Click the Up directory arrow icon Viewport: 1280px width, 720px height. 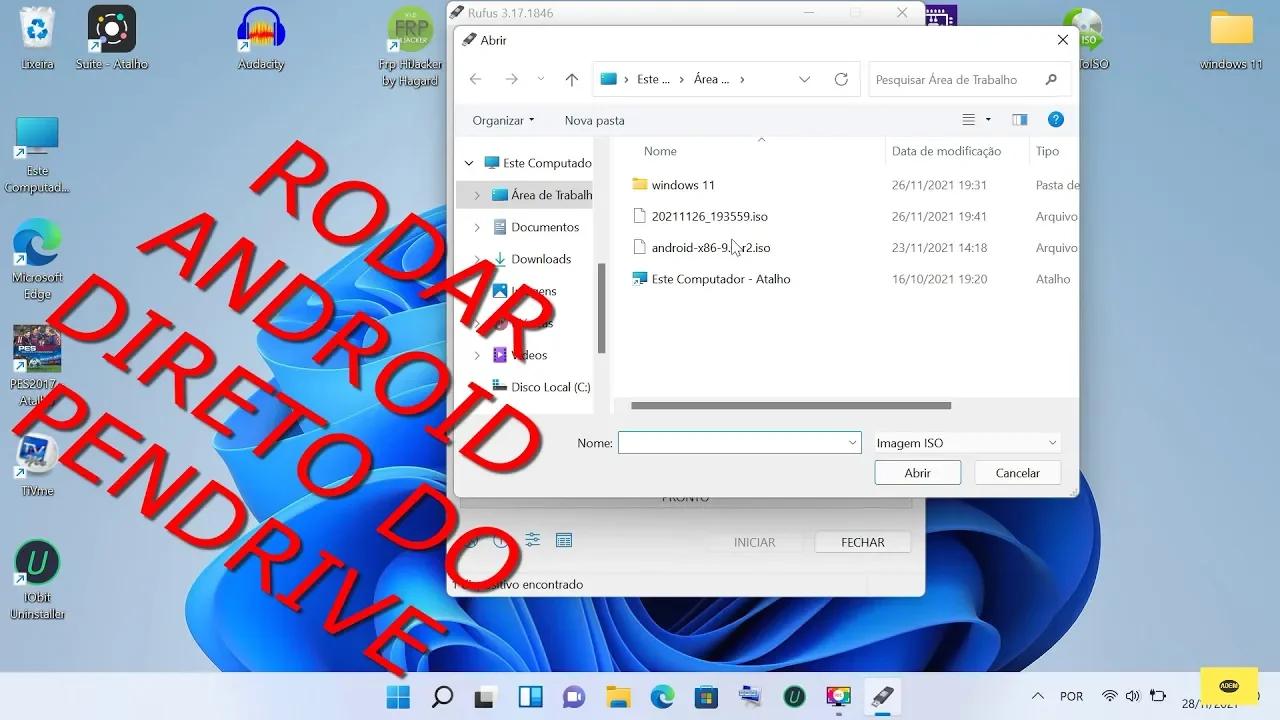pos(571,80)
